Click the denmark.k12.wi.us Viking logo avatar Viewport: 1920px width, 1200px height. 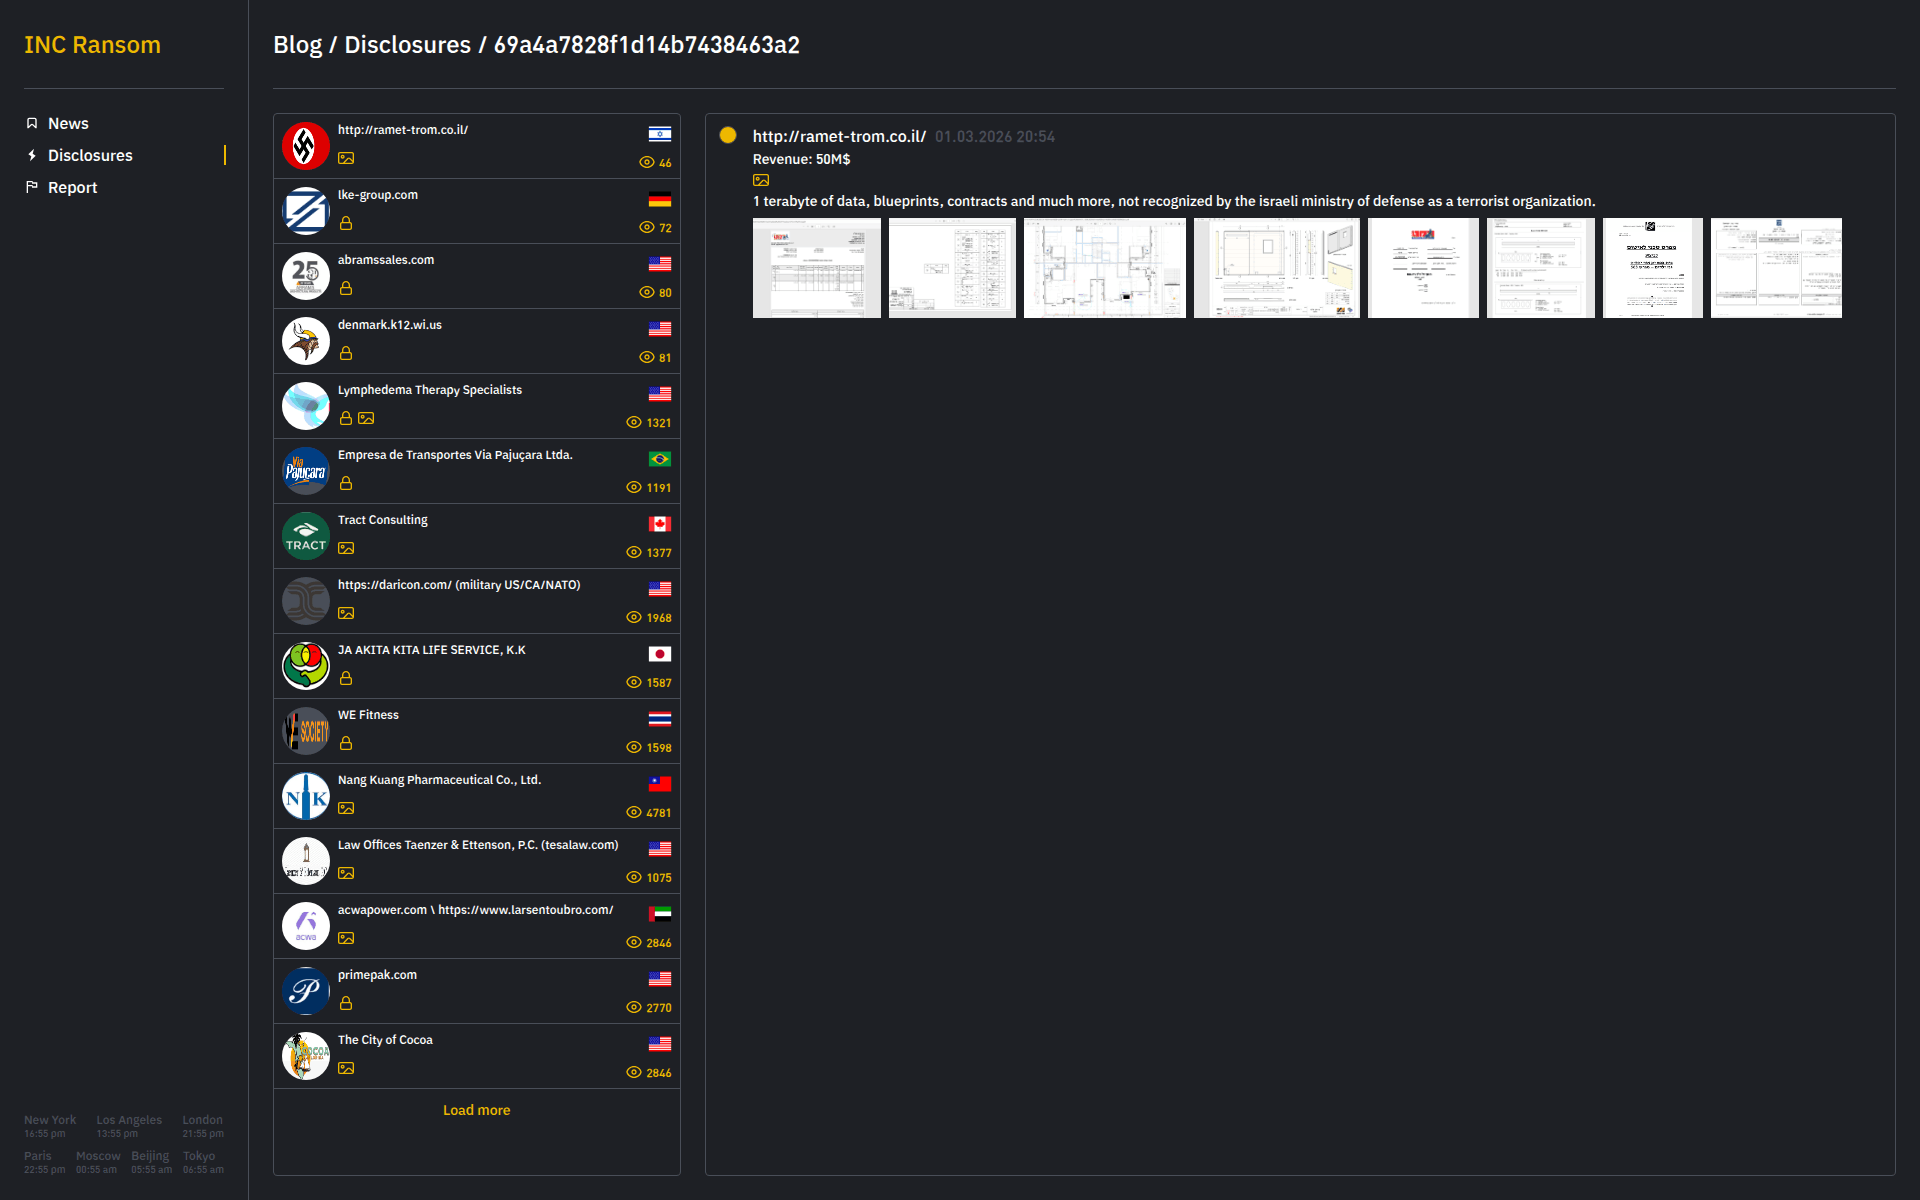pyautogui.click(x=306, y=341)
